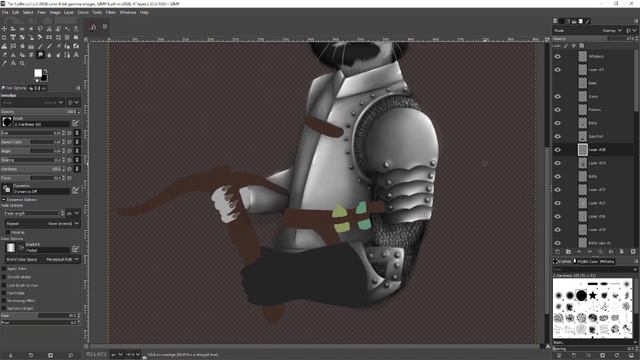Select the Layer #24 row
The image size is (640, 360).
click(x=594, y=163)
